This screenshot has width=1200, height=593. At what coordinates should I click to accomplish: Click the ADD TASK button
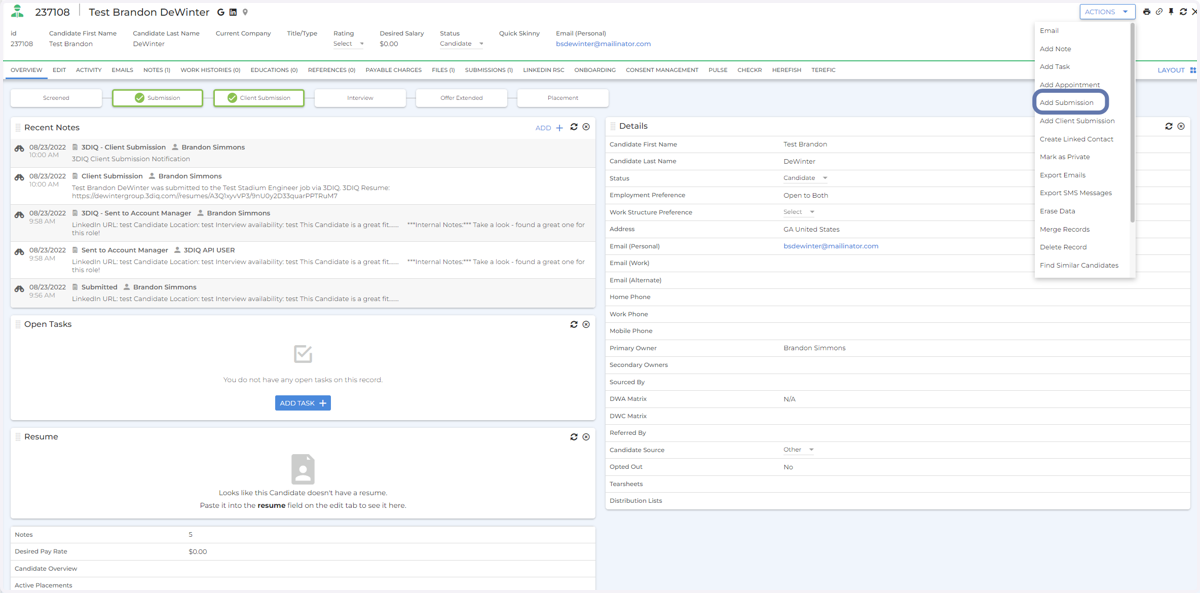coord(303,403)
